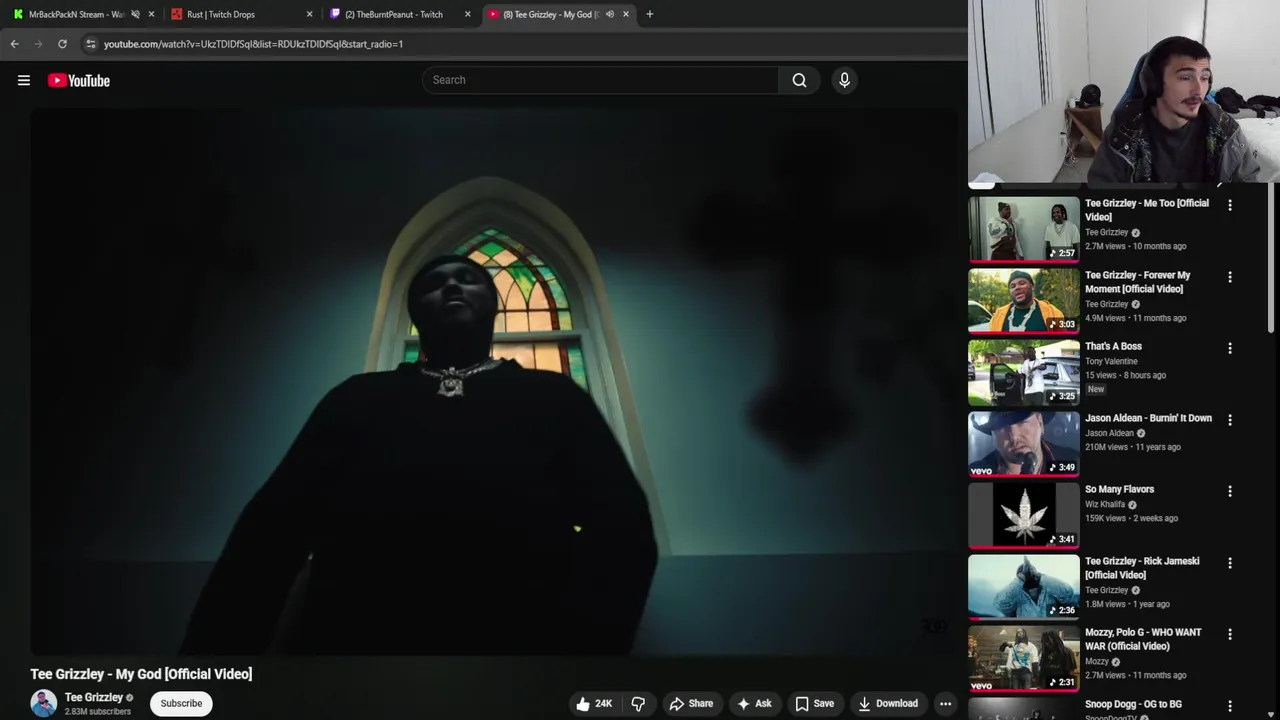Image resolution: width=1280 pixels, height=720 pixels.
Task: Click Wiz Khalifa channel name
Action: (1105, 504)
